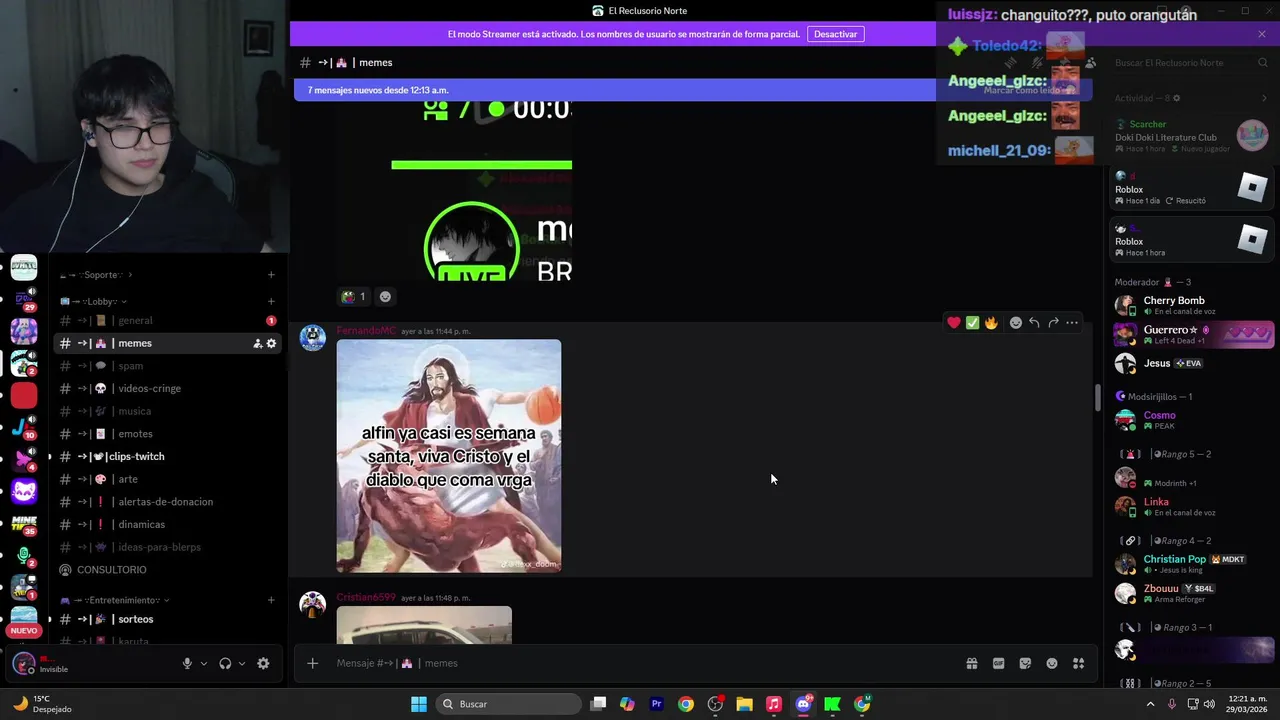Viewport: 1280px width, 720px height.
Task: Open headphone output options arrow
Action: [241, 663]
